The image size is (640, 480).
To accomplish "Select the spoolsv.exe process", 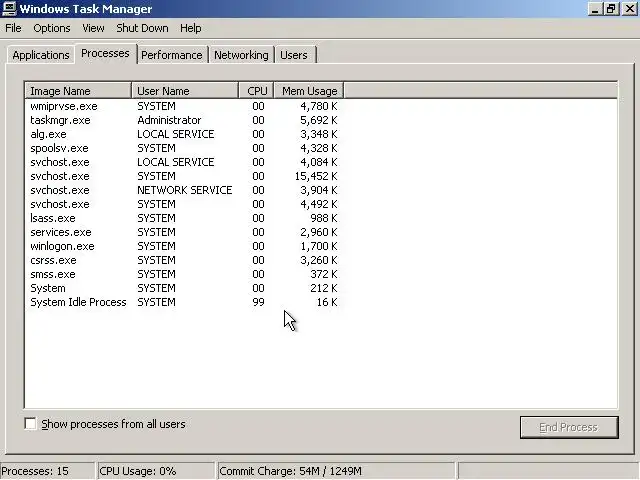I will tap(184, 148).
